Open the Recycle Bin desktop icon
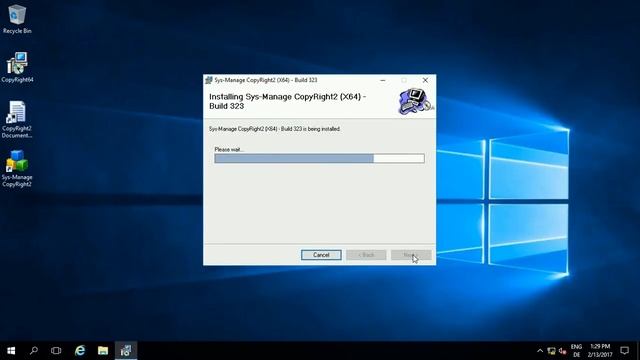The image size is (640, 360). point(17,19)
